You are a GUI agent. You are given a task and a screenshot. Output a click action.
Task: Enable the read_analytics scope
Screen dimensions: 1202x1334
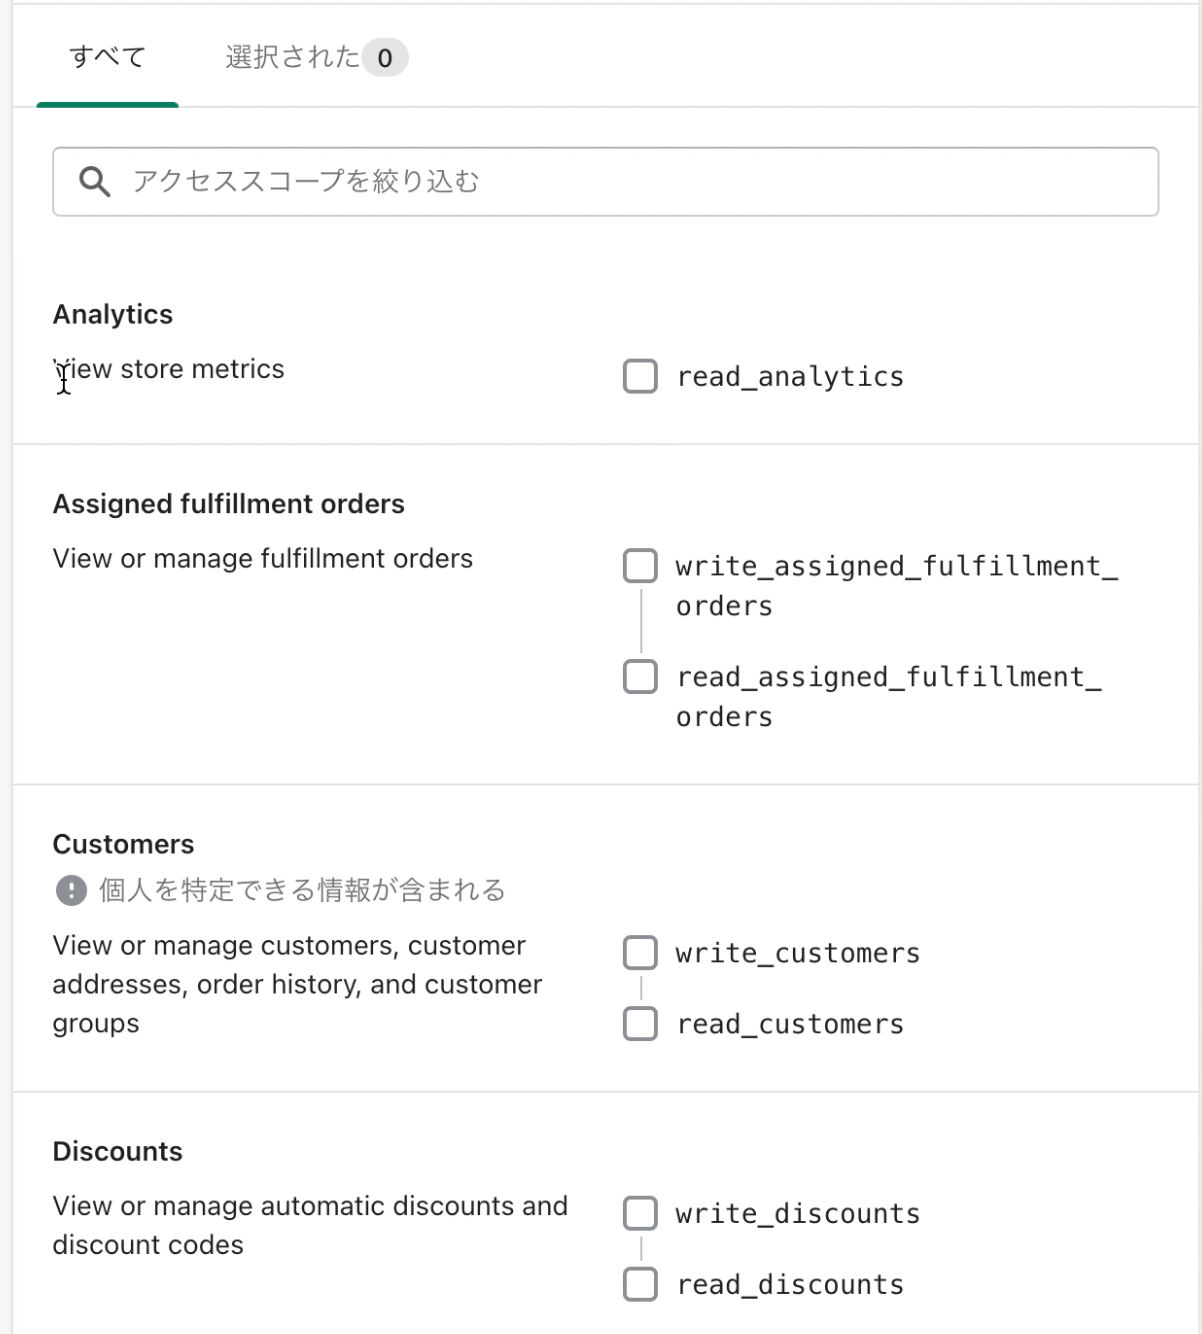(640, 377)
